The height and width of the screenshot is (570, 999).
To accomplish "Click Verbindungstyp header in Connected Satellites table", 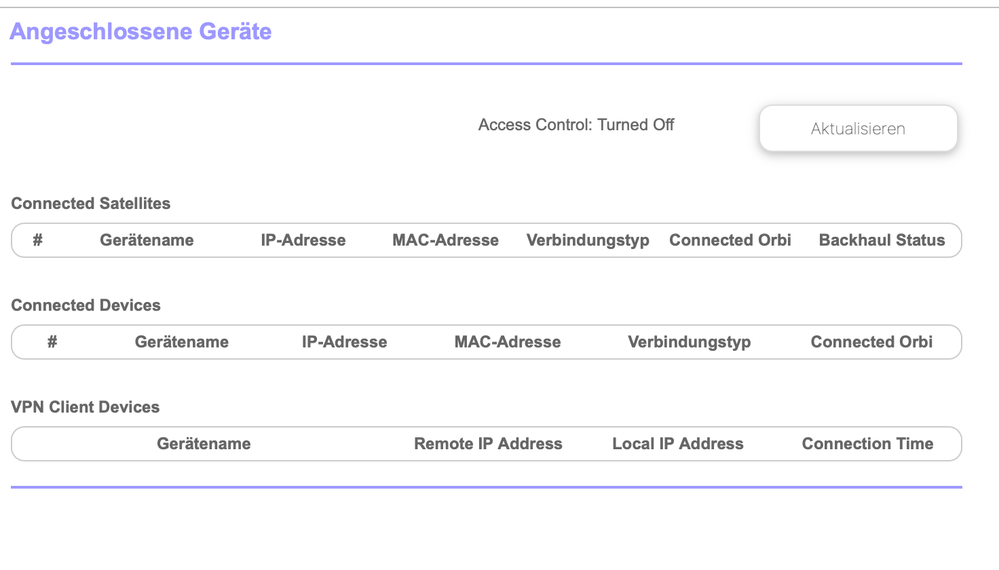I will pos(588,240).
